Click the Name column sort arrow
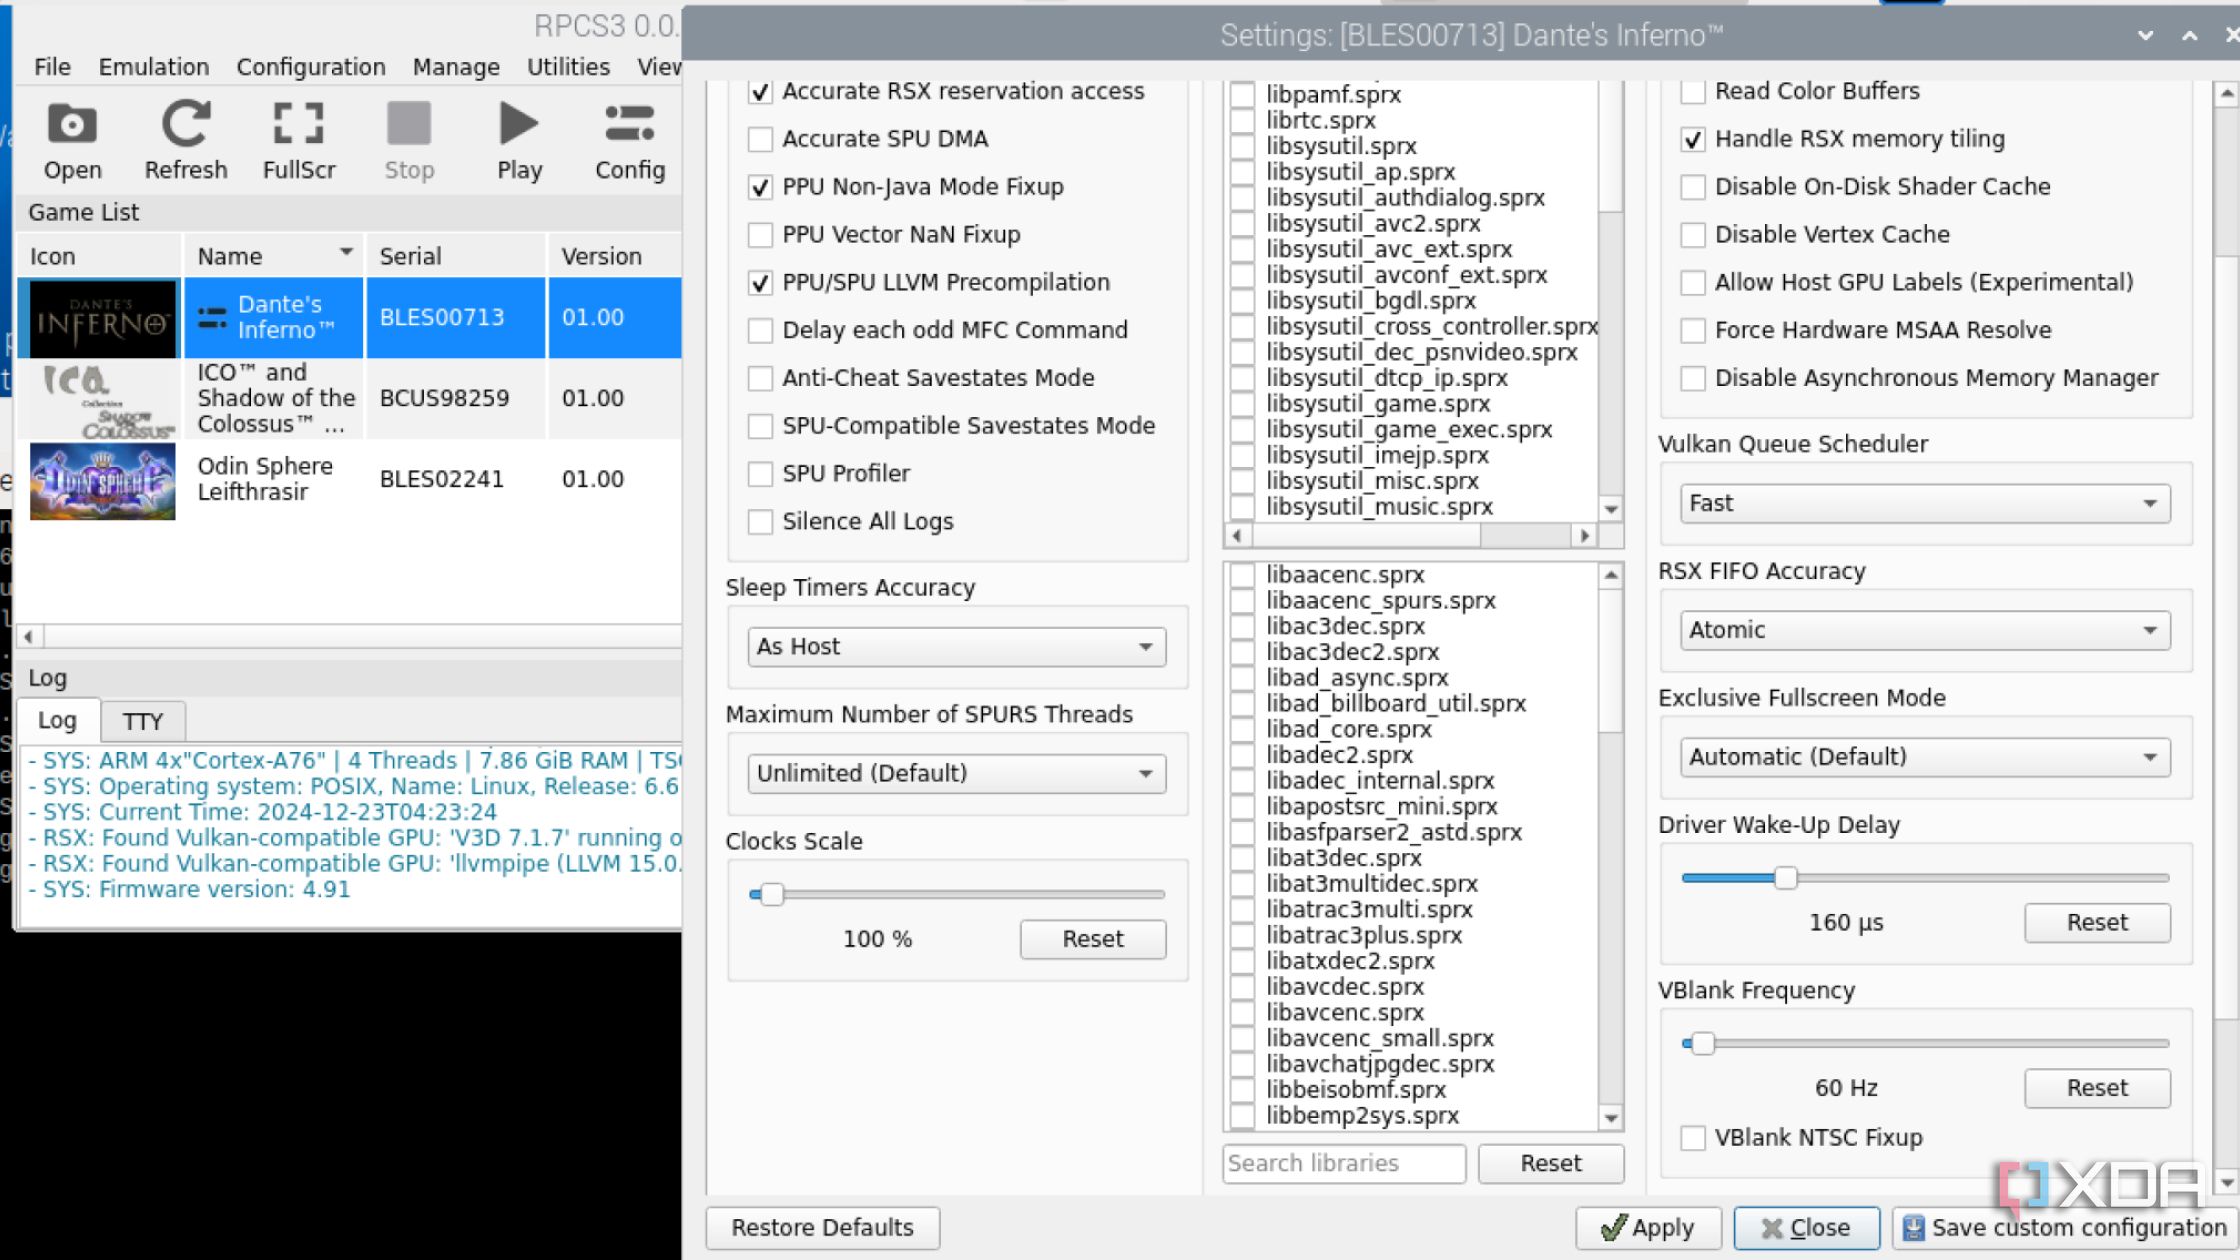 tap(346, 252)
